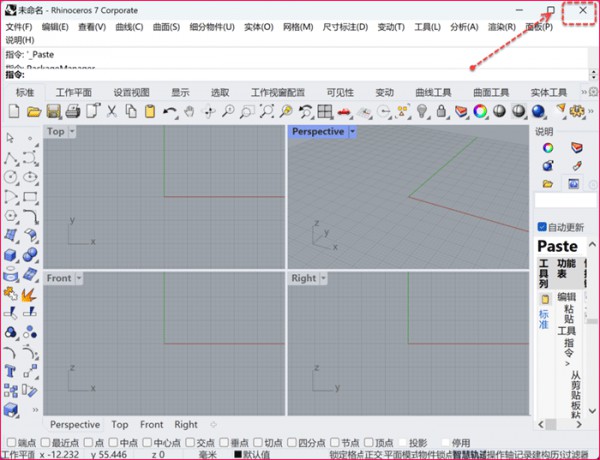Enable the 中心点 osnap checkbox
600x460 pixels.
coord(147,442)
